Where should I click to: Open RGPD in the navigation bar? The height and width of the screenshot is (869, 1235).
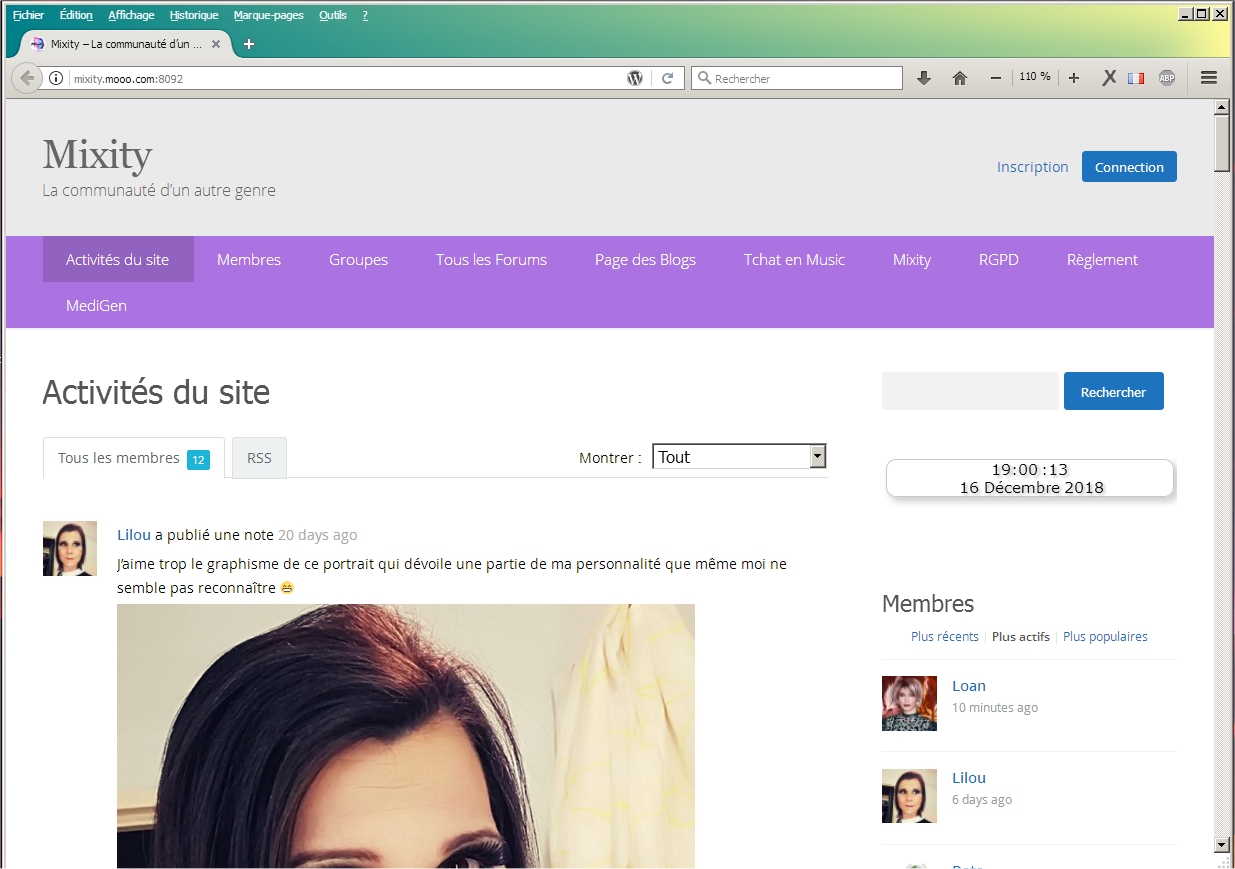tap(999, 259)
